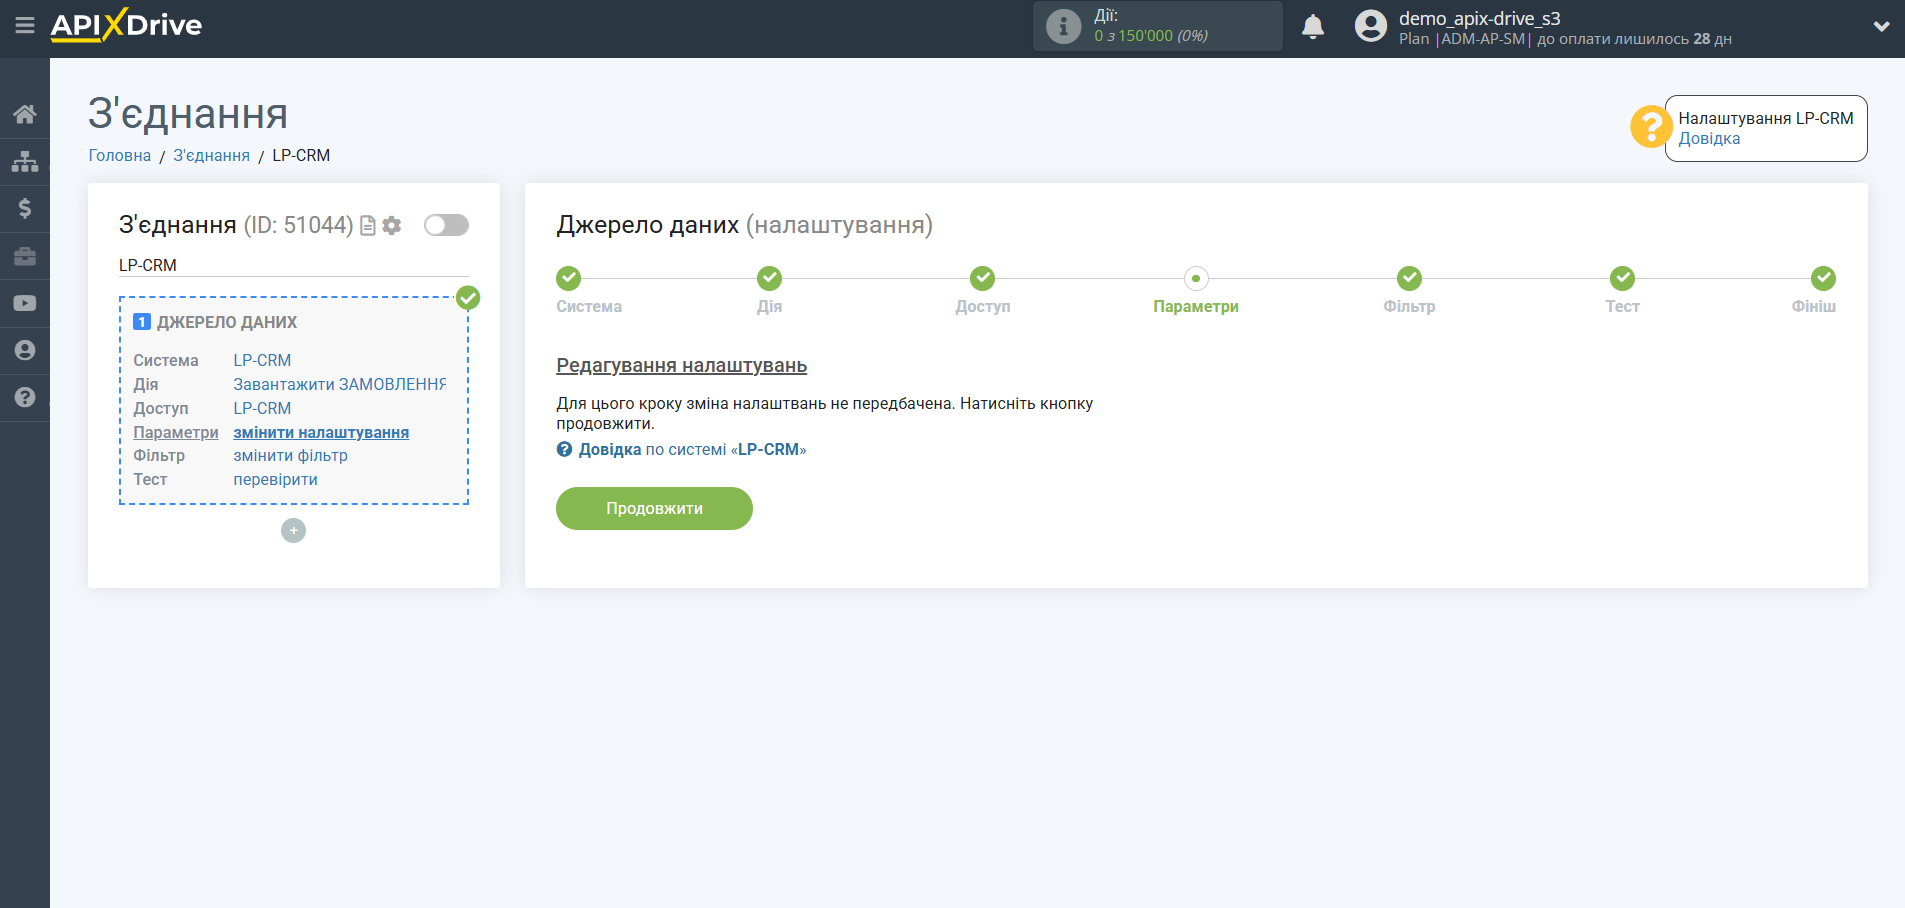Viewport: 1905px width, 908px height.
Task: Open the help question sidebar icon
Action: [25, 397]
